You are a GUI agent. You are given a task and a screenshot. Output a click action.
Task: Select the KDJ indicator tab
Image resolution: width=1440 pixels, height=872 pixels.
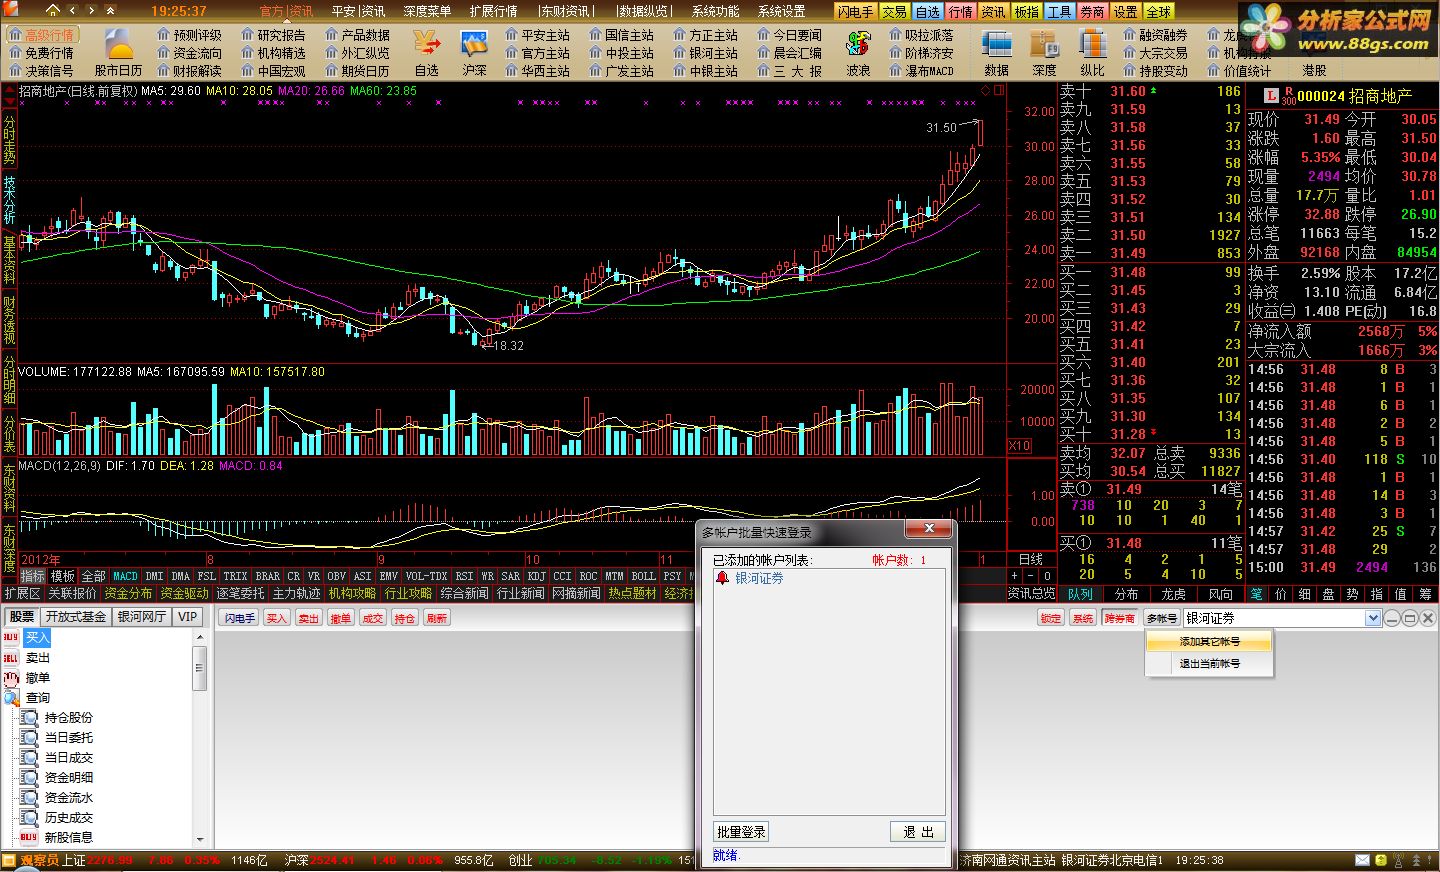coord(537,576)
